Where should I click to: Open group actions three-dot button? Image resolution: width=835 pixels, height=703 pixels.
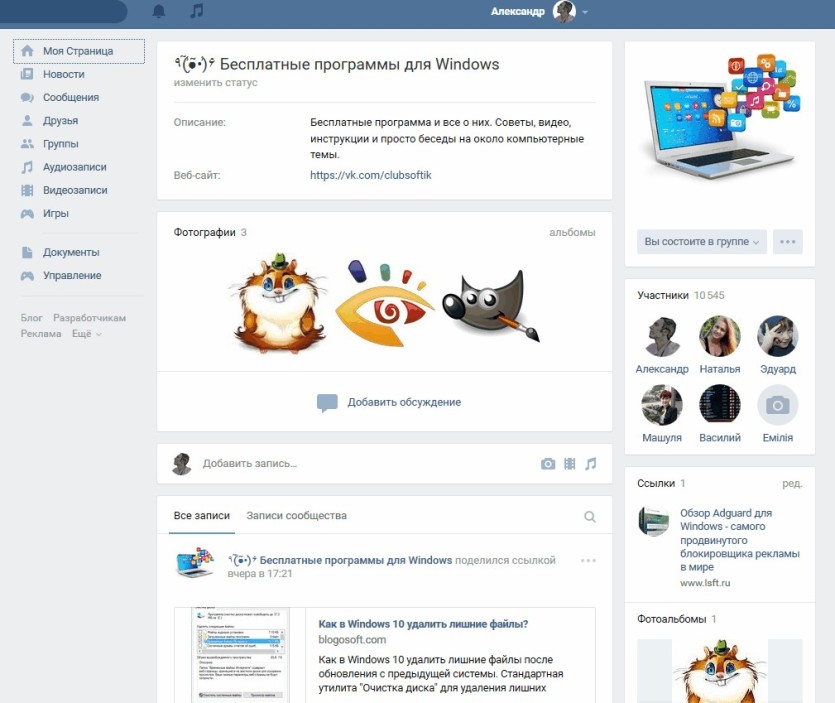click(788, 242)
